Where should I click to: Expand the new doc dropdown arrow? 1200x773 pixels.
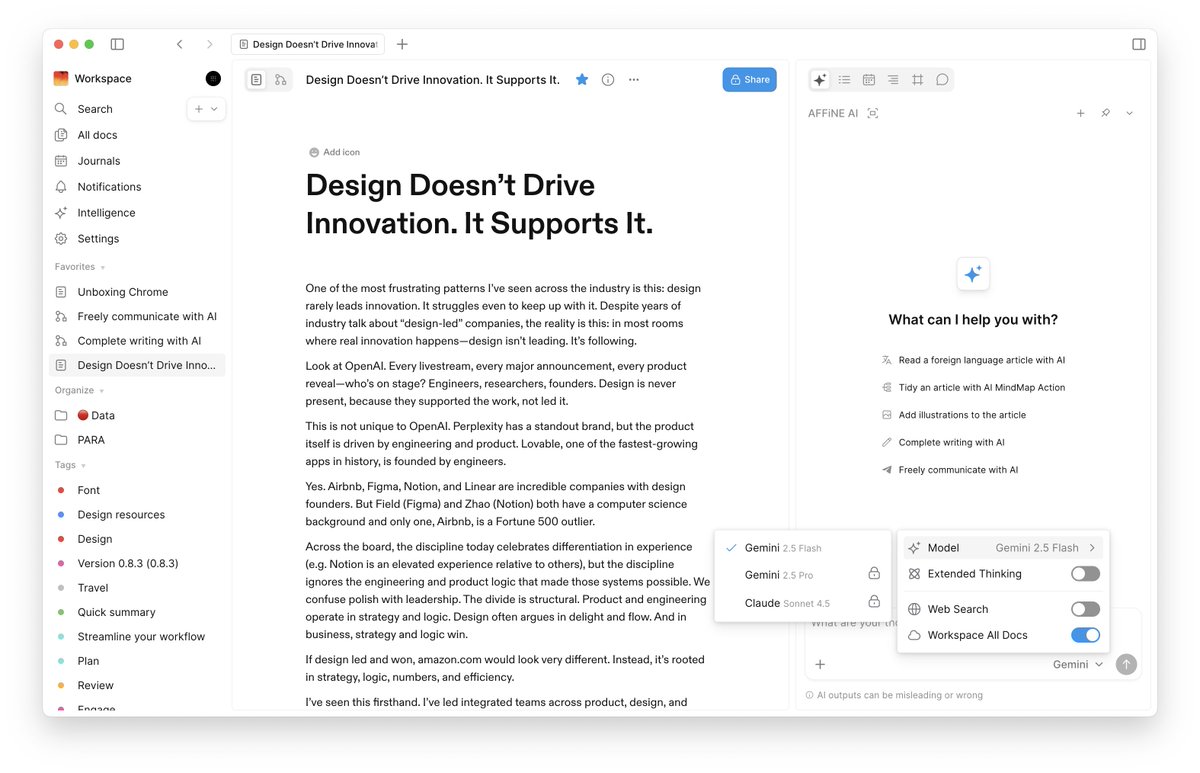214,109
